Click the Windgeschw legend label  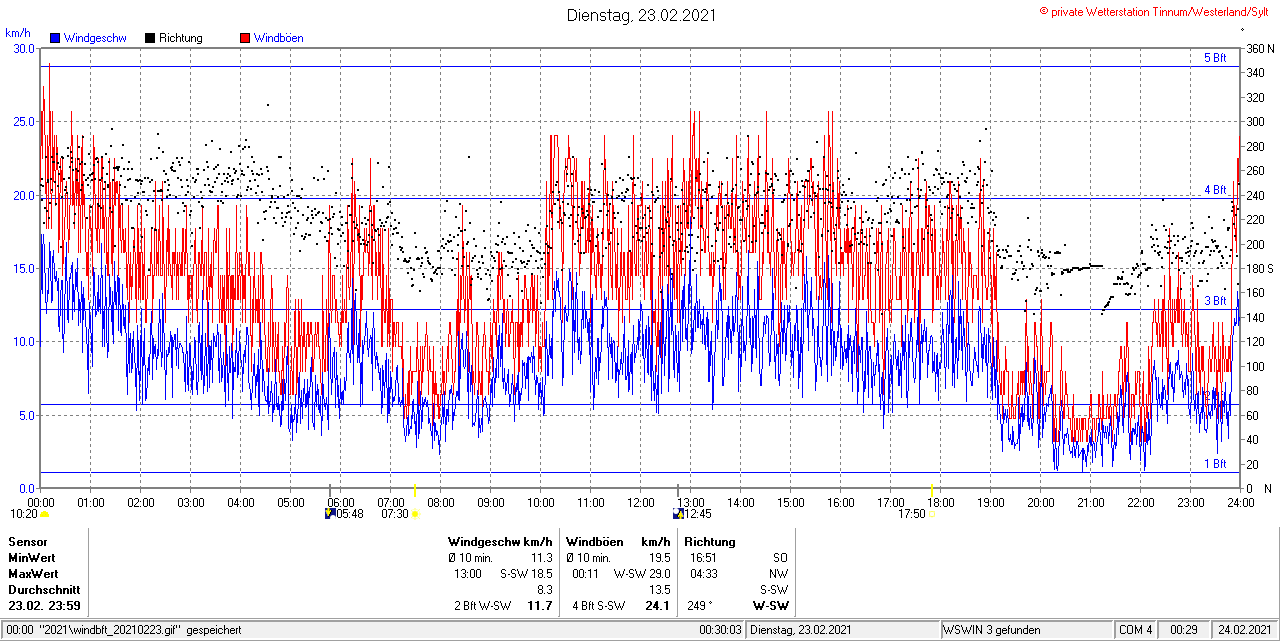click(x=95, y=38)
